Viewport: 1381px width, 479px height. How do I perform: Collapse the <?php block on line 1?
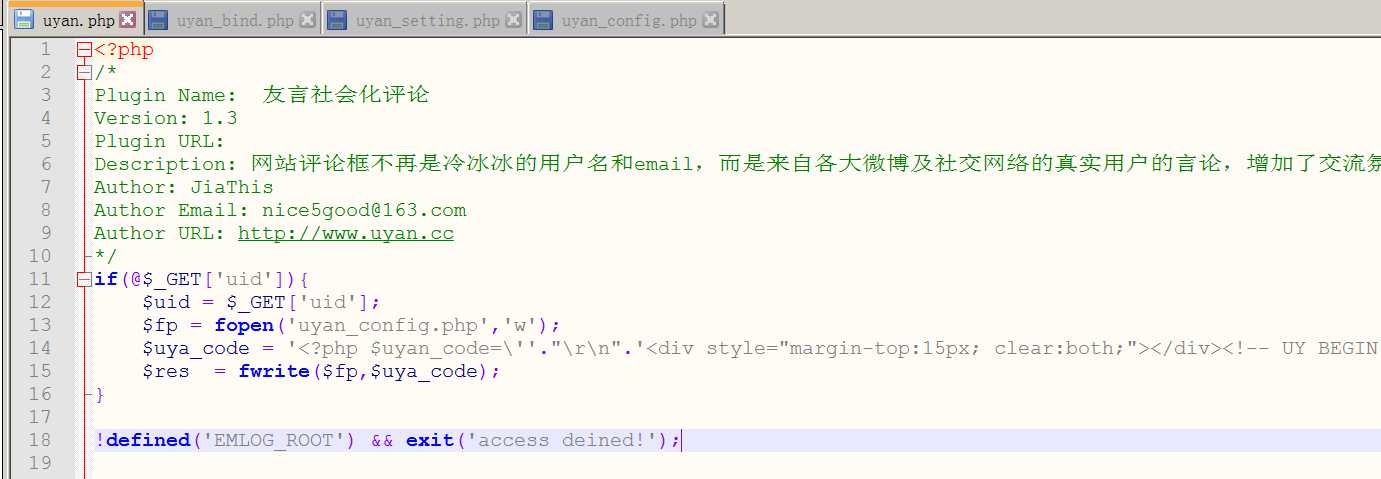84,50
